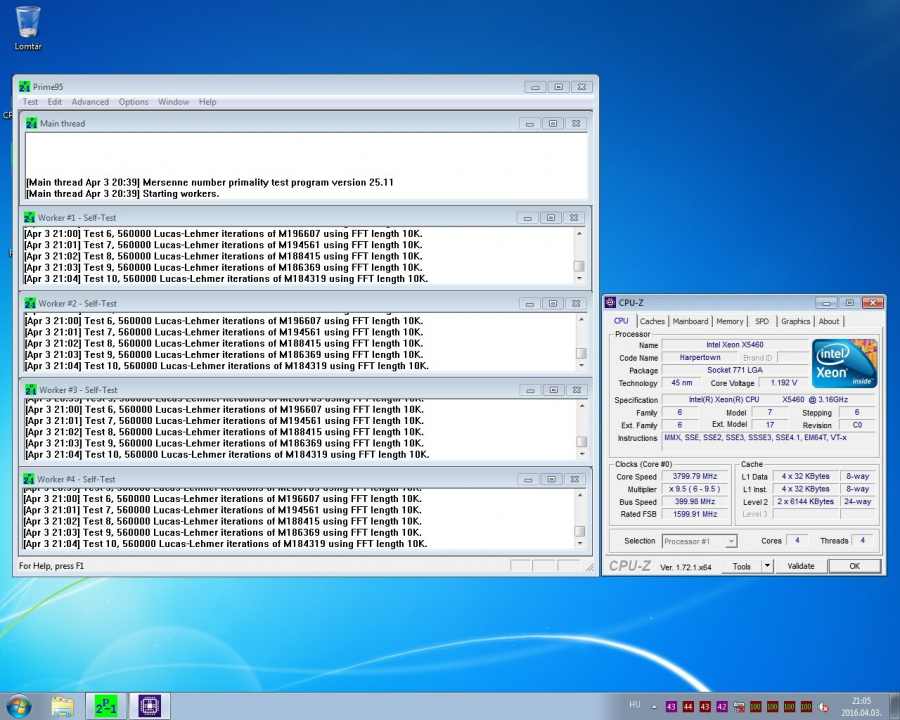900x720 pixels.
Task: Click Core Voltage value '1.192 V'
Action: tap(783, 382)
